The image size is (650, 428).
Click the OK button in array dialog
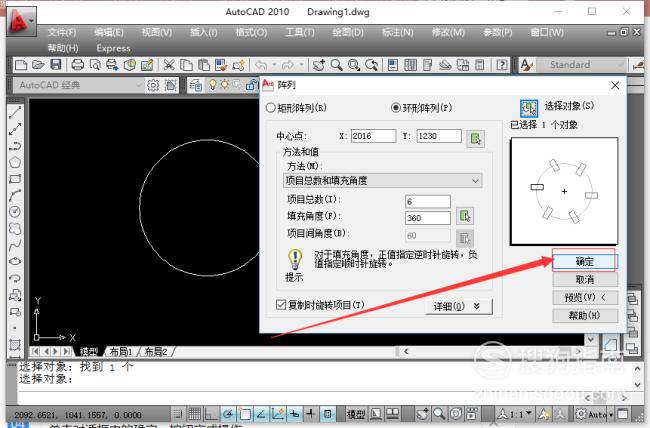point(585,261)
